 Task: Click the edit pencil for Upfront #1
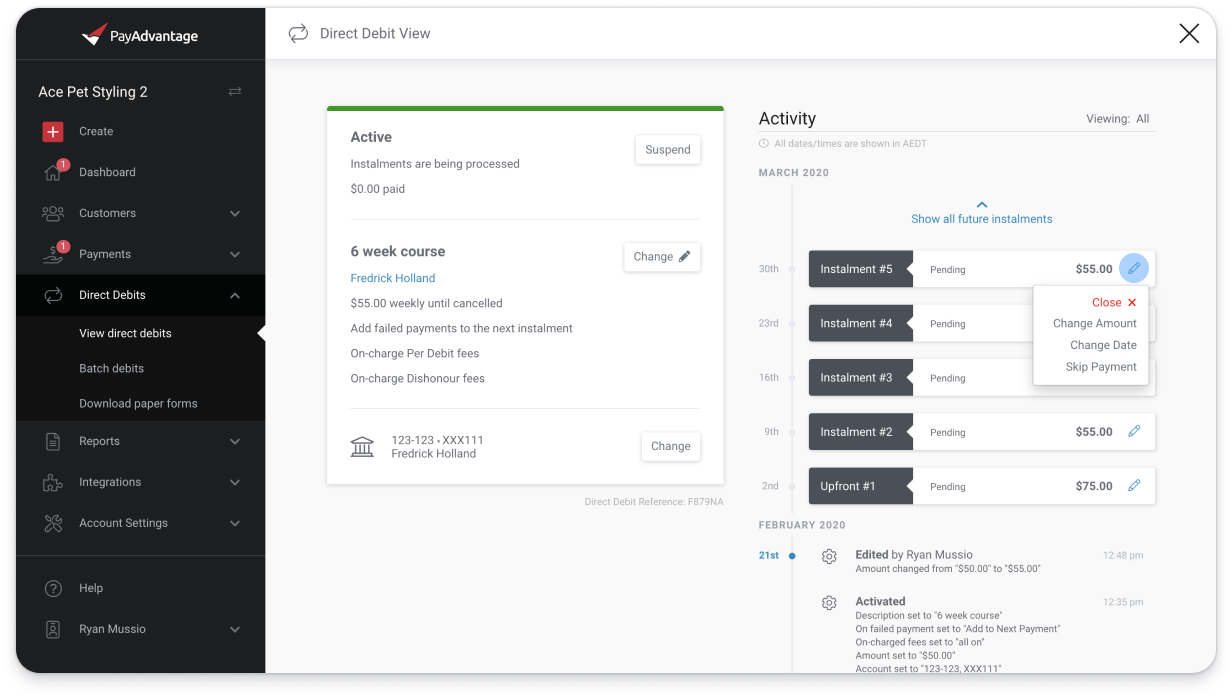click(x=1134, y=486)
